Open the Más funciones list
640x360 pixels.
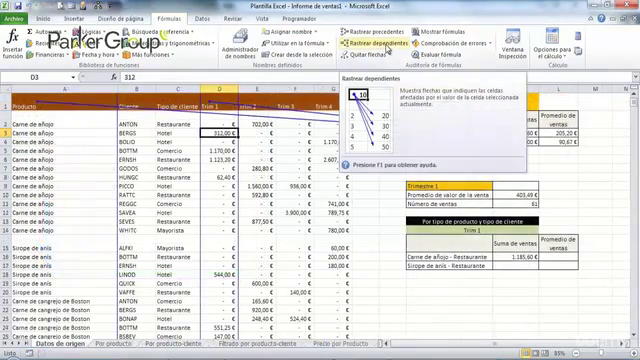coord(148,54)
